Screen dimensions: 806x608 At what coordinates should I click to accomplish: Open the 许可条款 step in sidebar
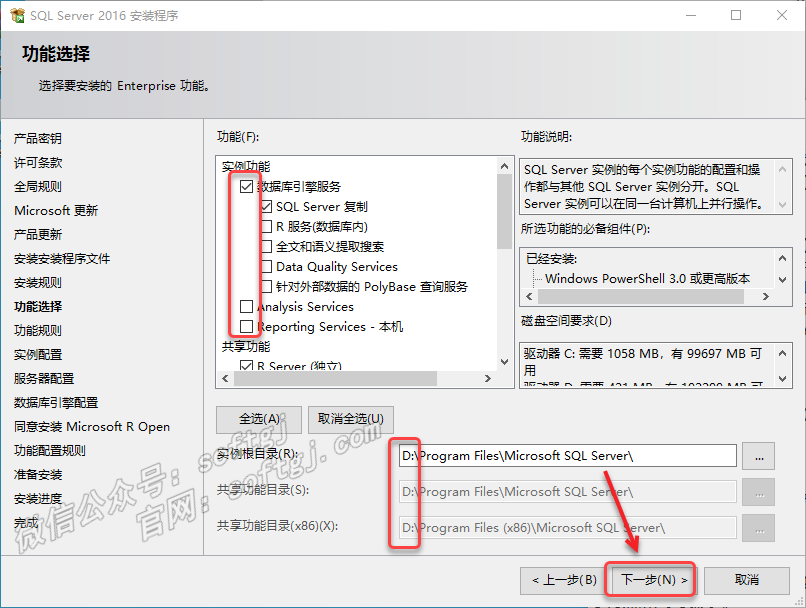[38, 162]
